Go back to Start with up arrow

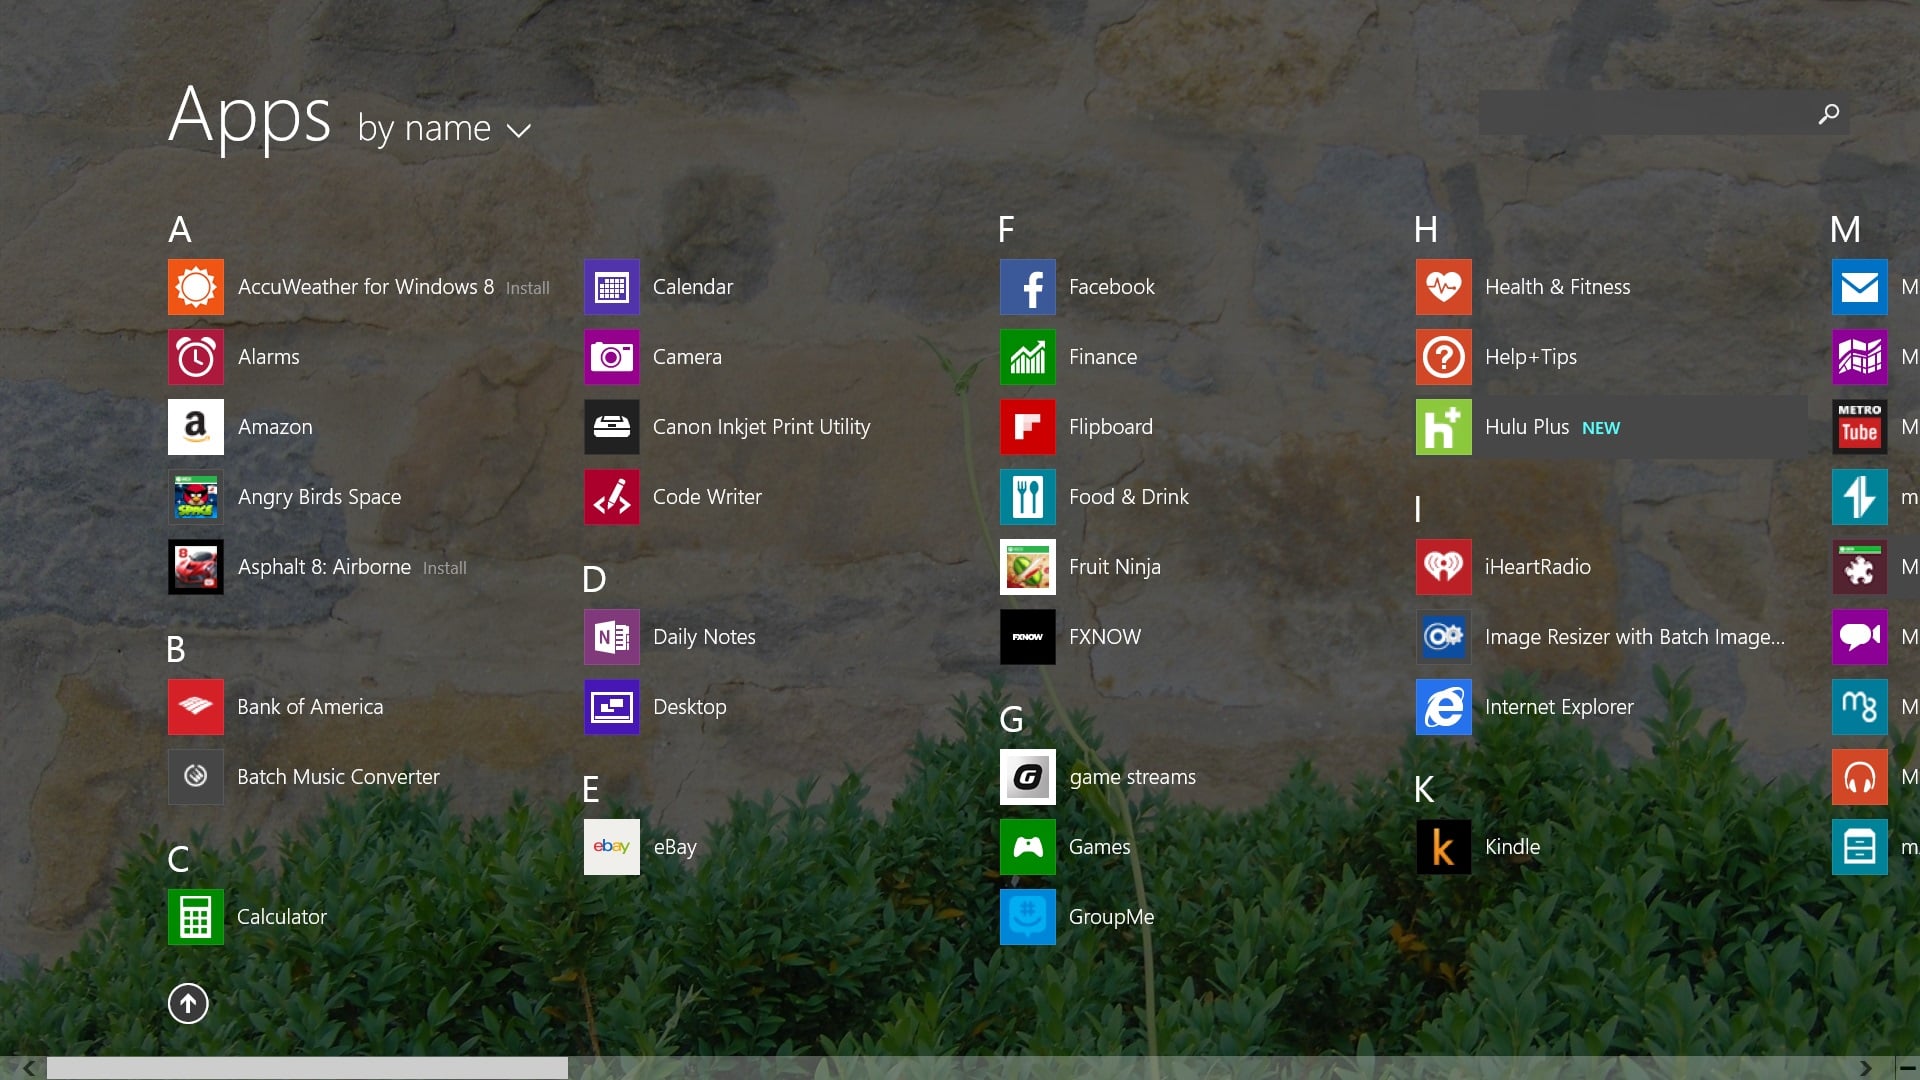[x=188, y=1003]
